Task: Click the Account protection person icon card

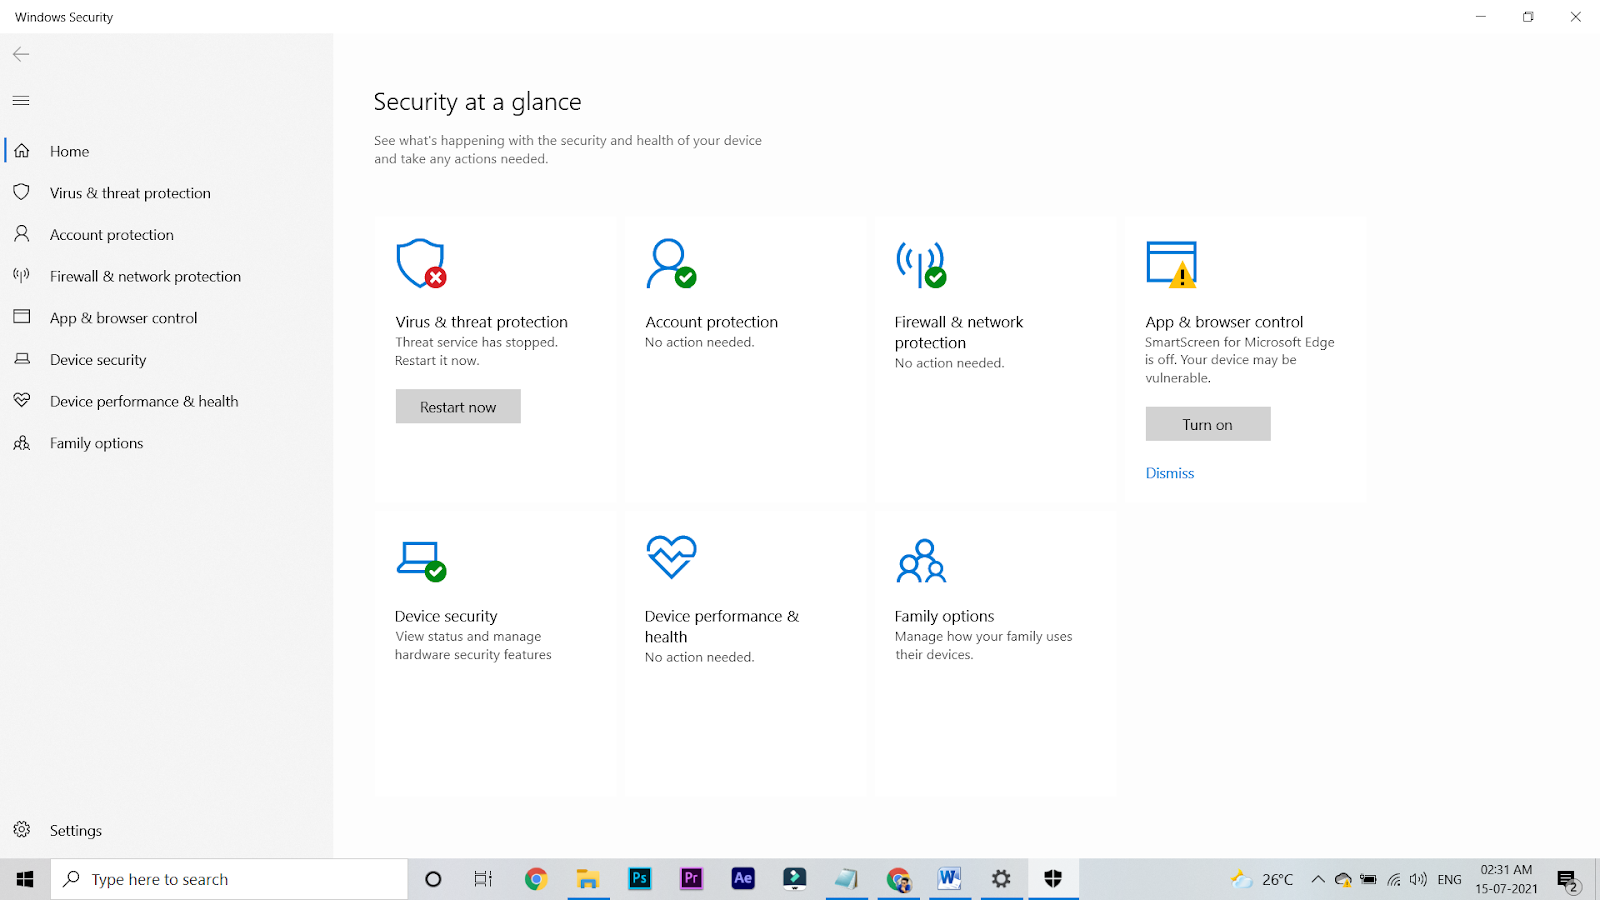Action: tap(671, 264)
